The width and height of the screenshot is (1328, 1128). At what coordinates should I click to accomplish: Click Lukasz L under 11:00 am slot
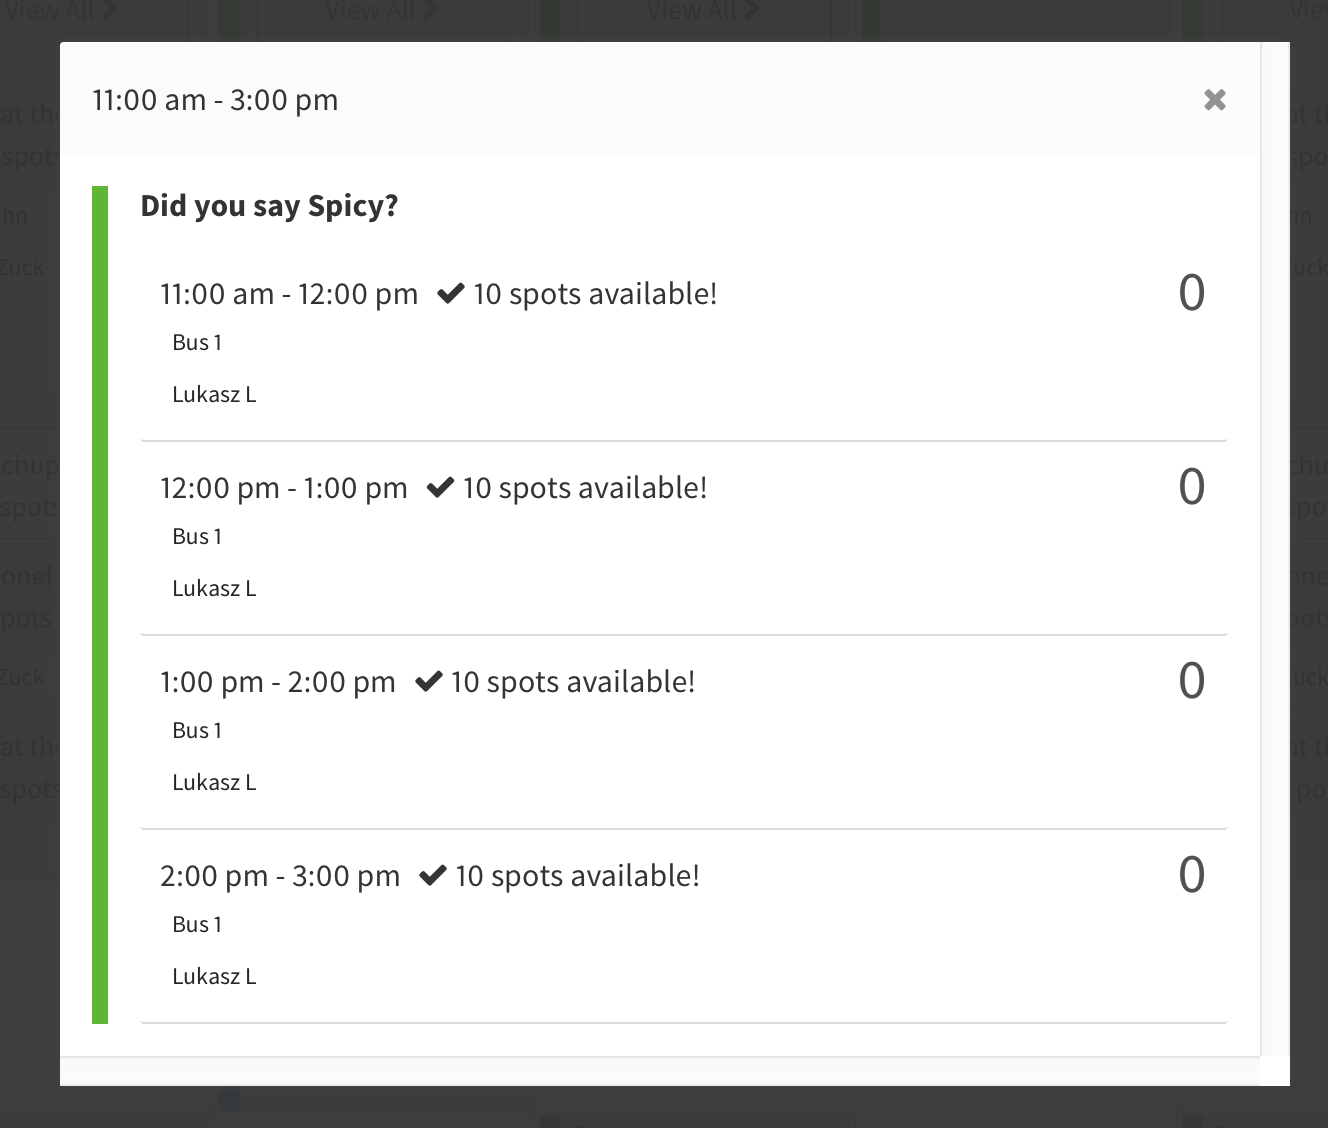tap(214, 394)
